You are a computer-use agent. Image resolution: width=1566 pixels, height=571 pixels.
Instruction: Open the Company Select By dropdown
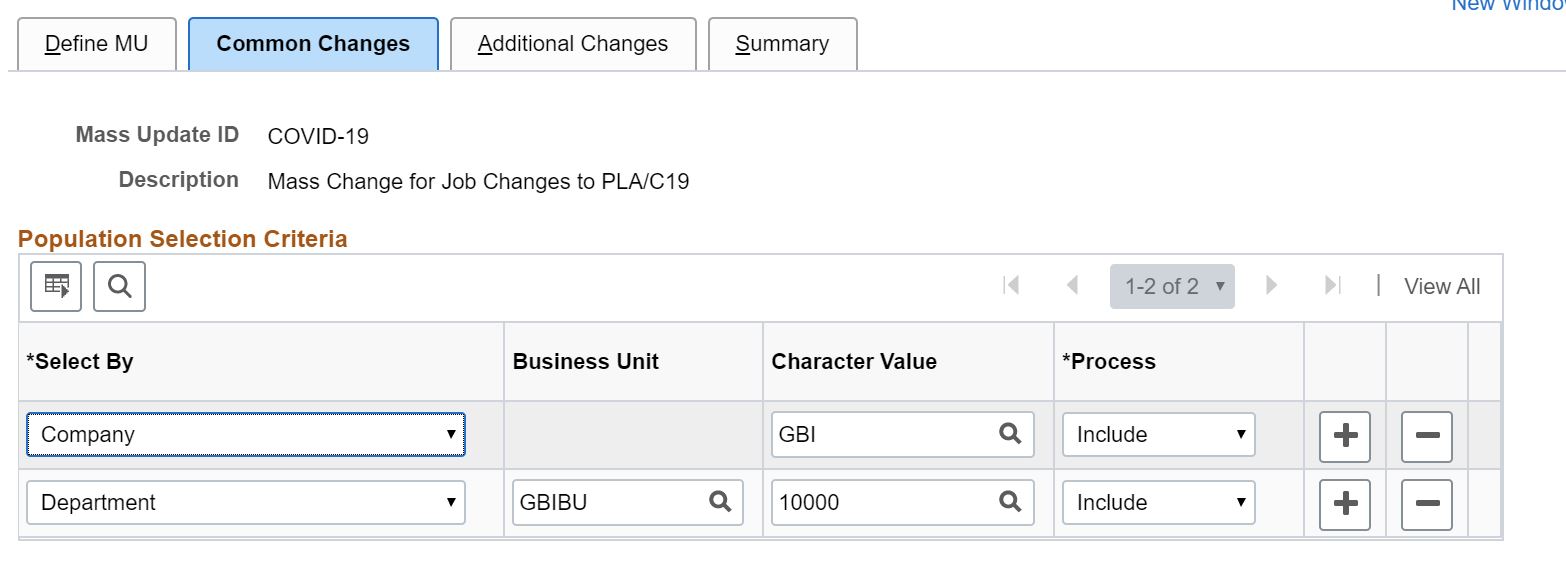tap(245, 435)
